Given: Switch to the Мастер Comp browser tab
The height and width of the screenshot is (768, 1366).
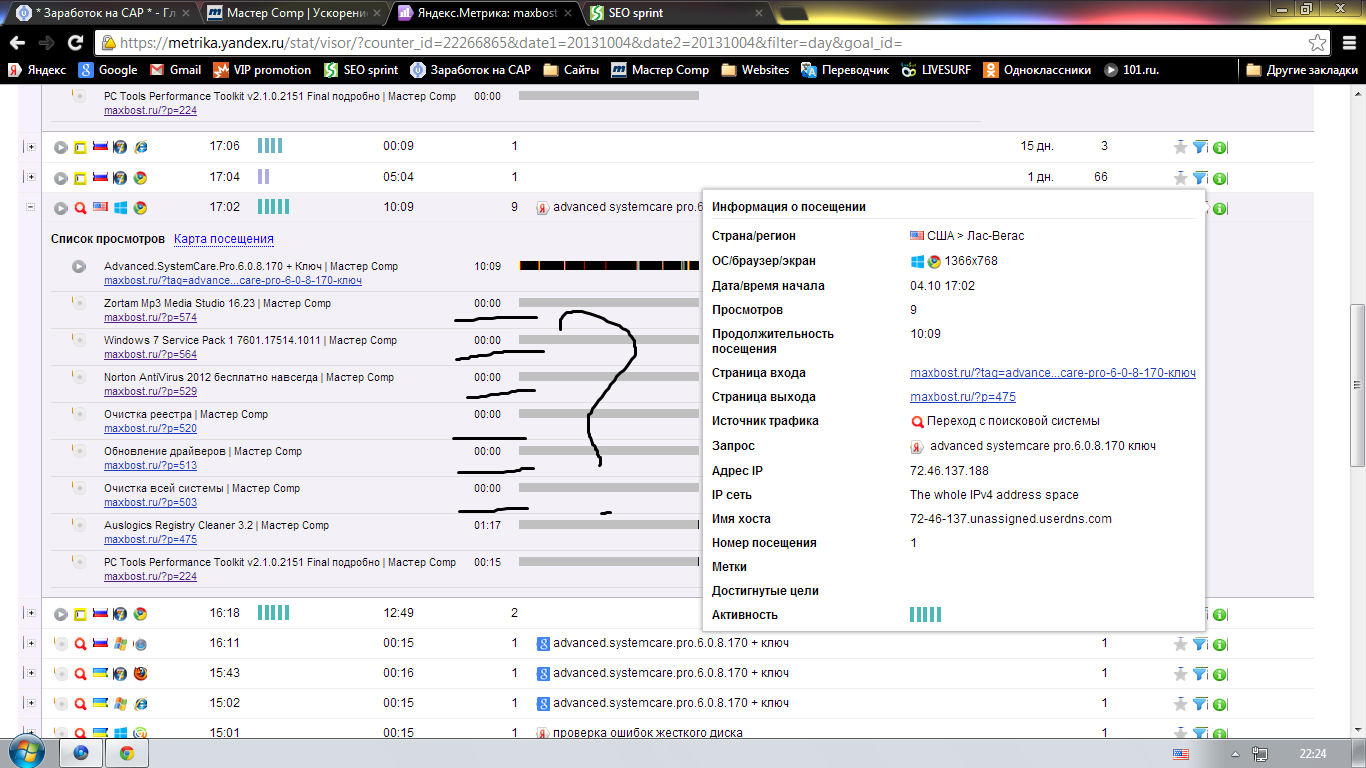Looking at the screenshot, I should click(295, 13).
